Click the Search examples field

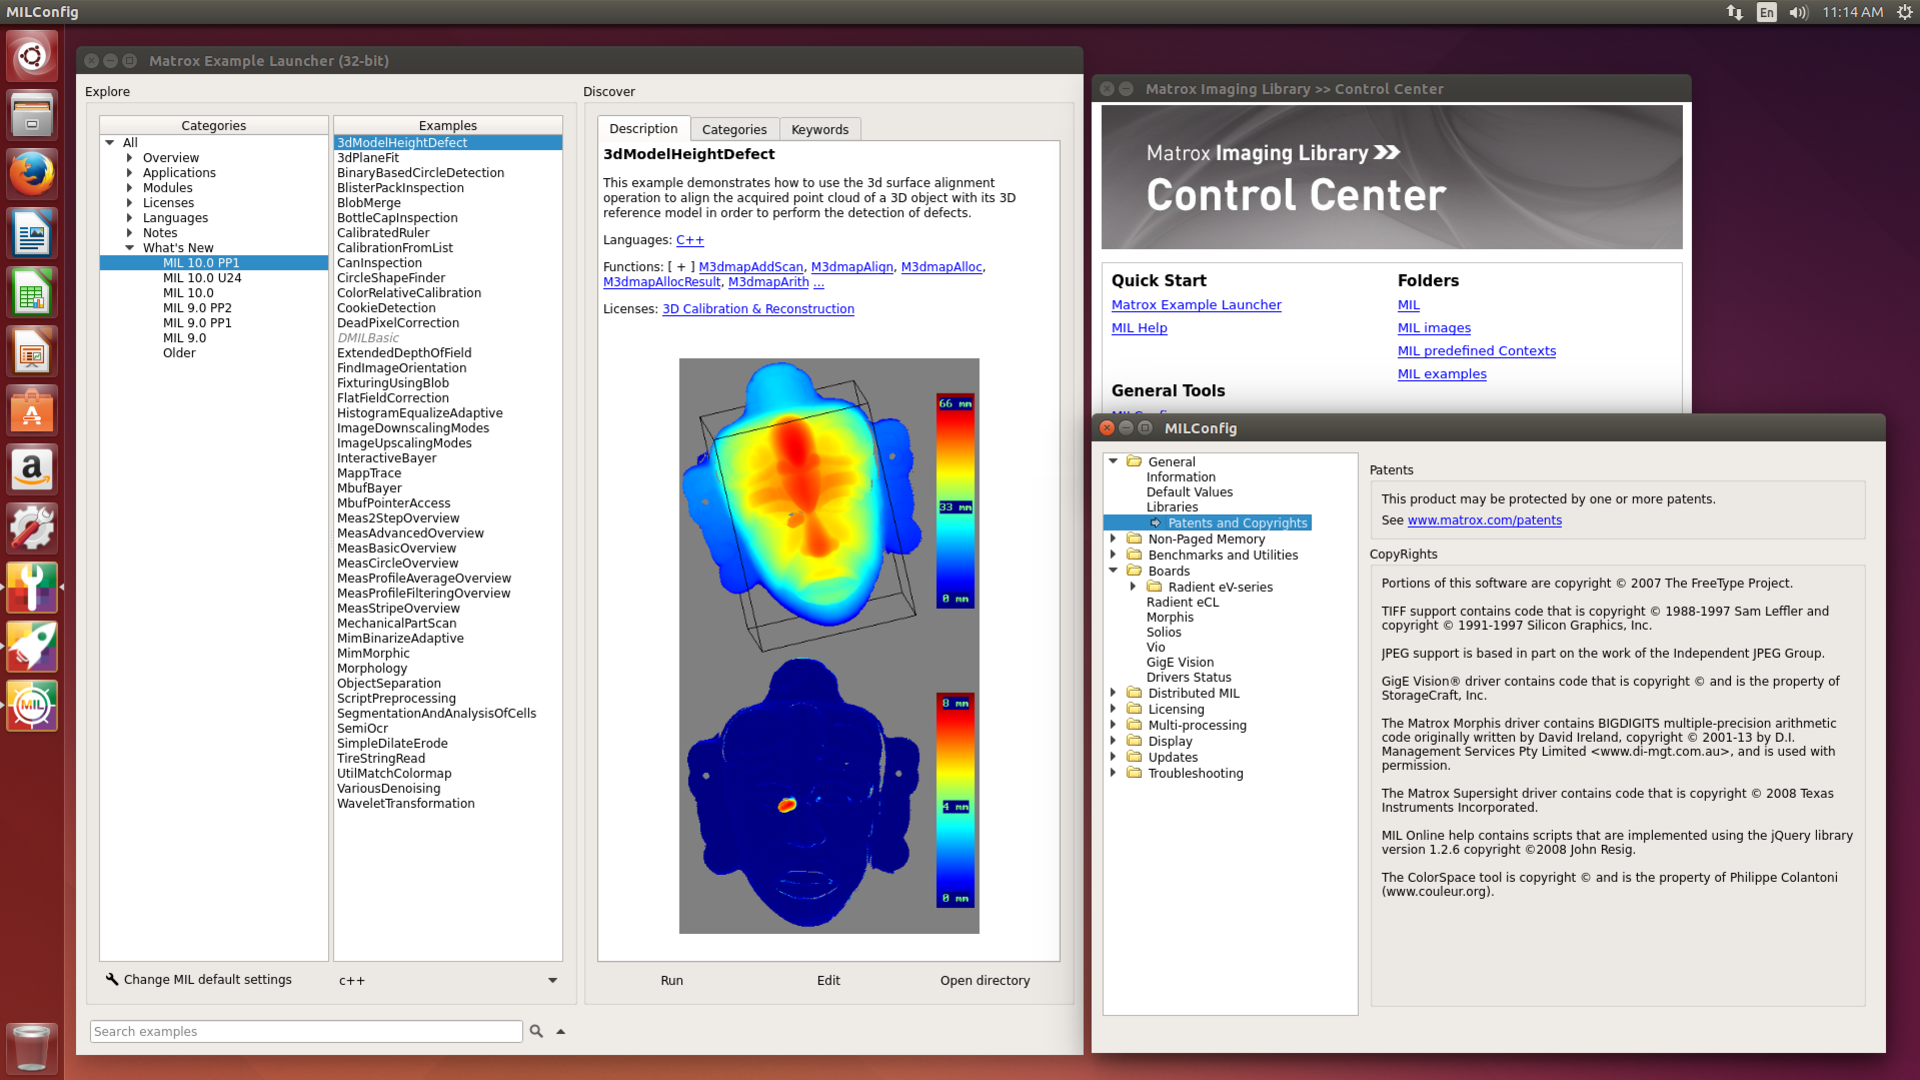coord(306,1031)
